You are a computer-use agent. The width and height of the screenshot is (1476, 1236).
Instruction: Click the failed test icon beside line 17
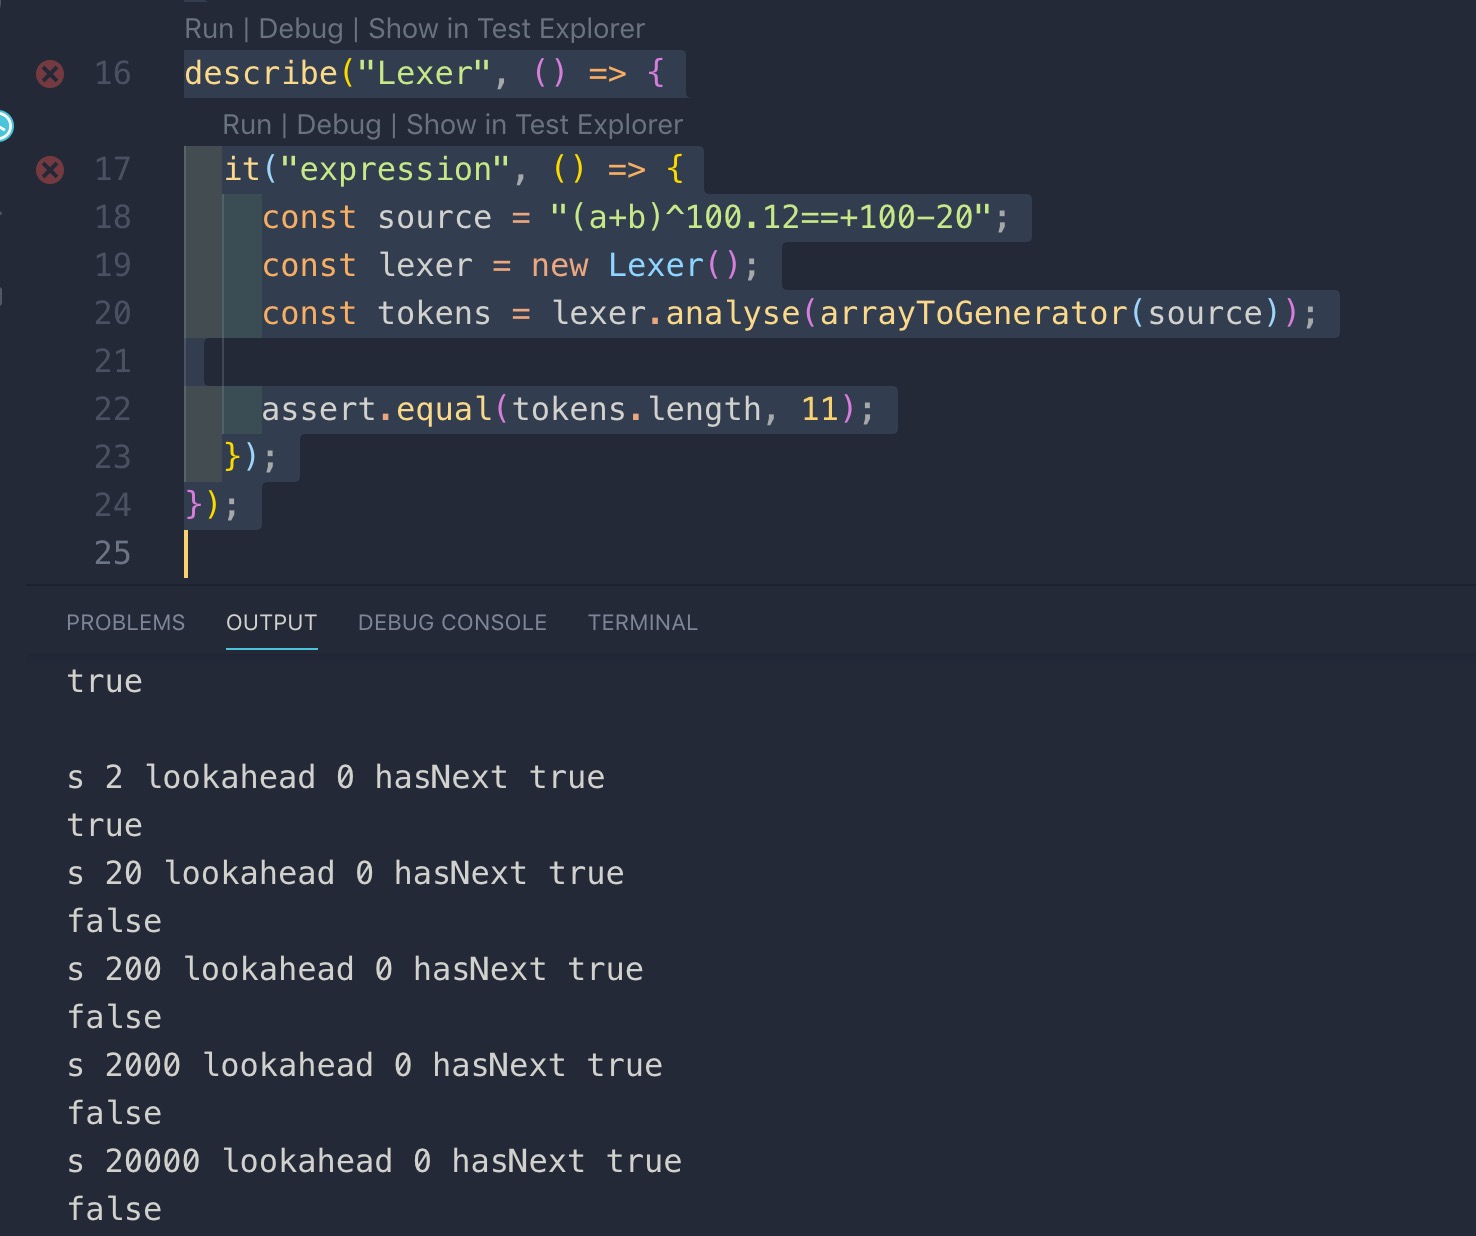(x=50, y=170)
